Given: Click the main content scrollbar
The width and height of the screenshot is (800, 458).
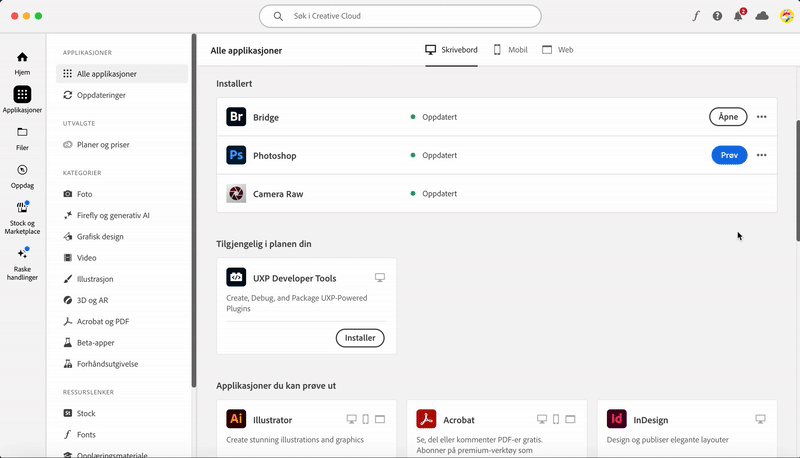Looking at the screenshot, I should (x=797, y=181).
